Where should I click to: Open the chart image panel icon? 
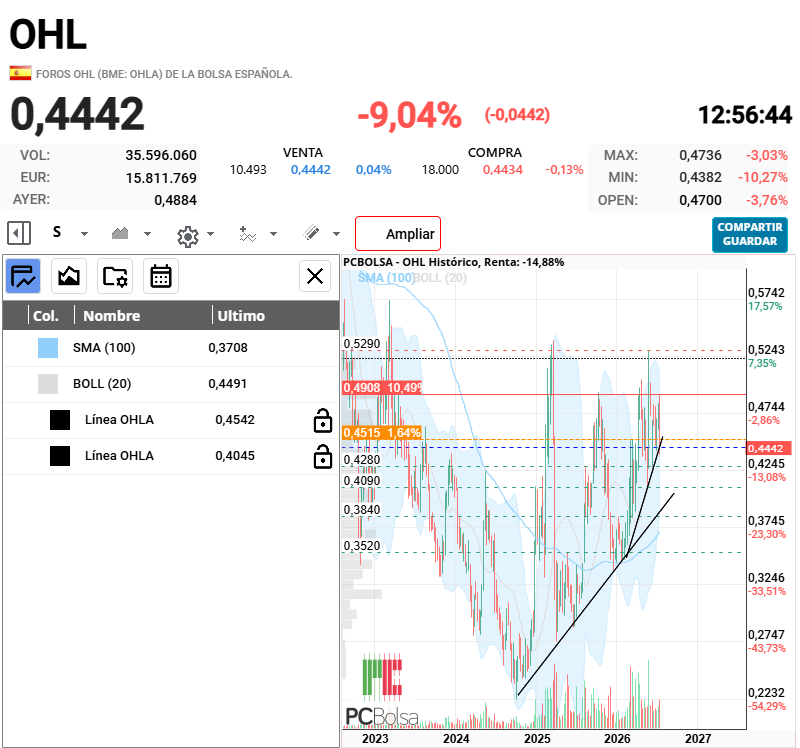point(69,276)
